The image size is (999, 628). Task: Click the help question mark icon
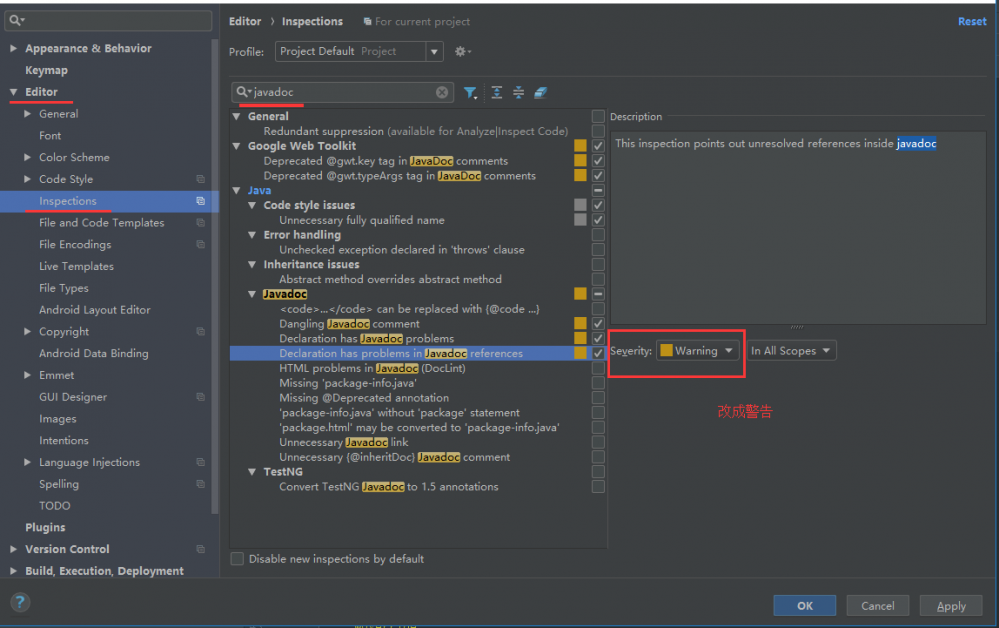18,602
